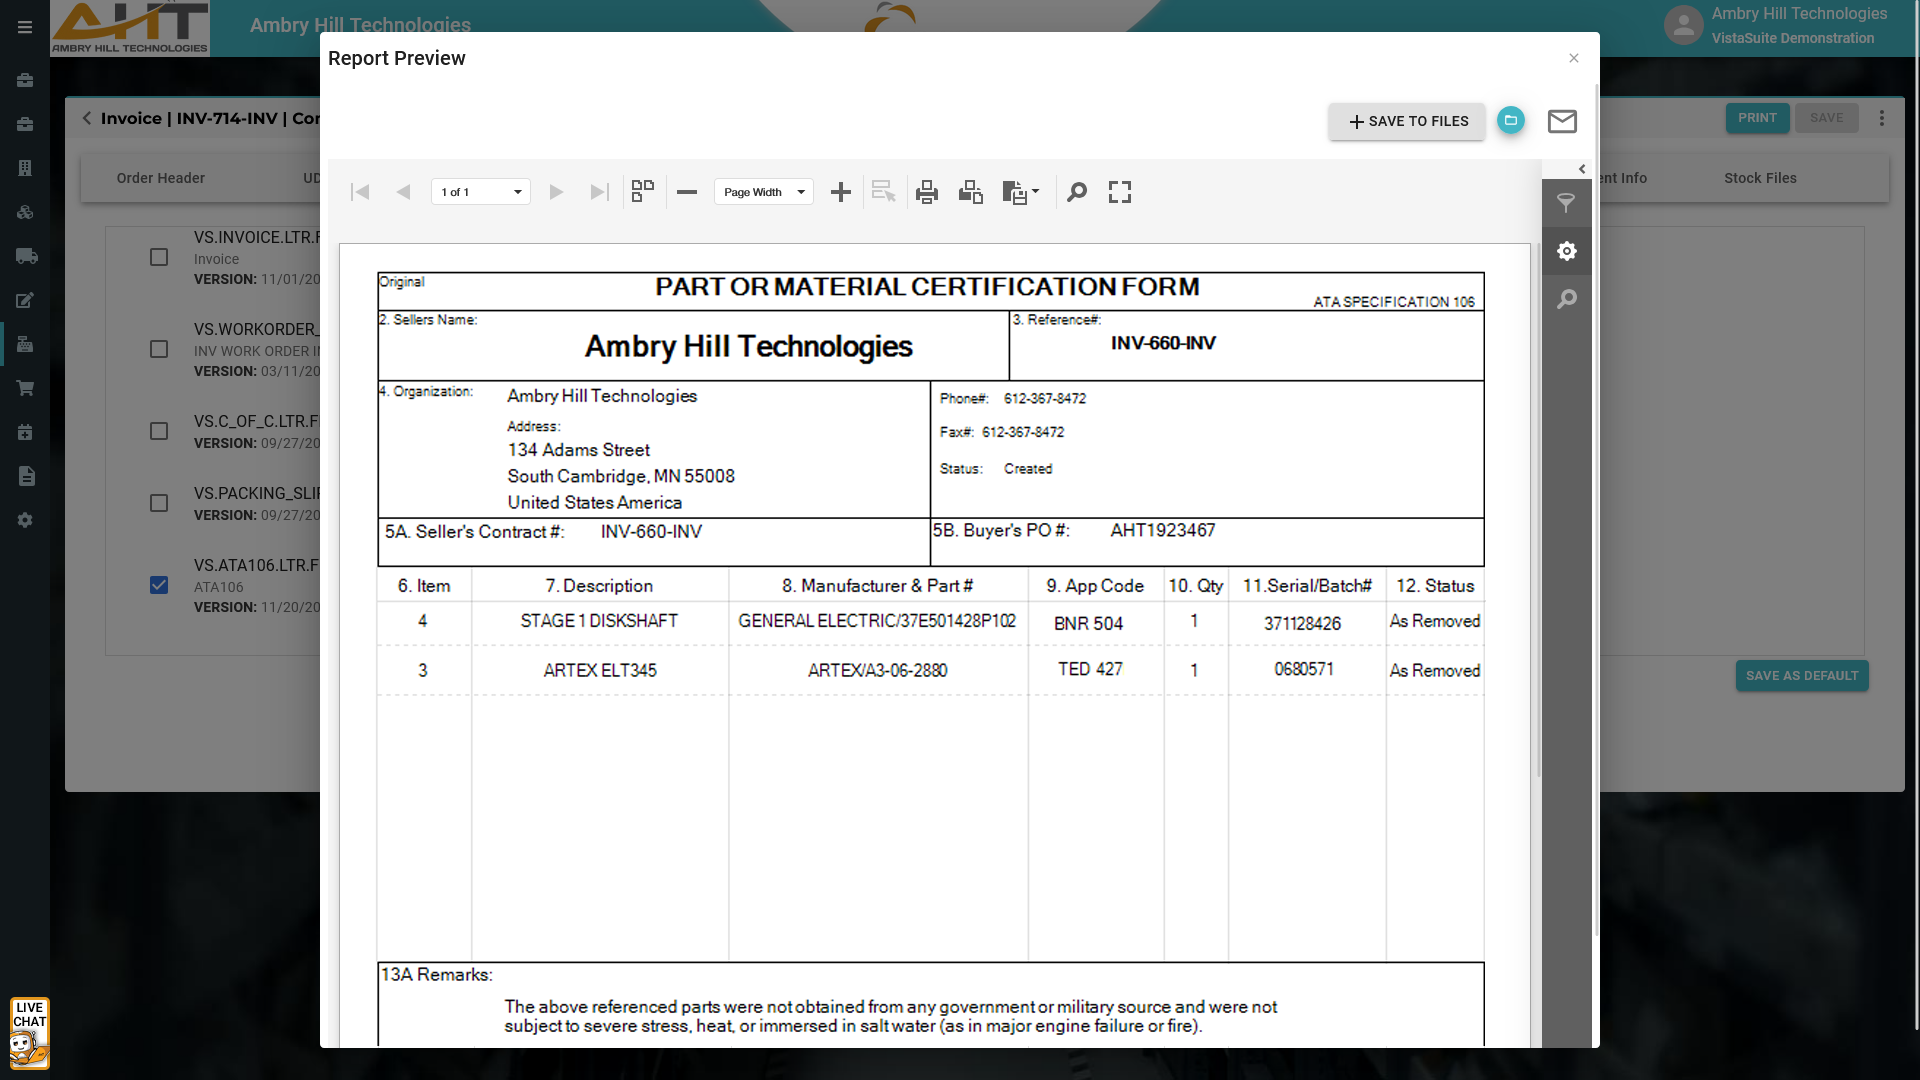Screen dimensions: 1920x1080
Task: Click the print report icon in the viewer toolbar
Action: (x=926, y=192)
